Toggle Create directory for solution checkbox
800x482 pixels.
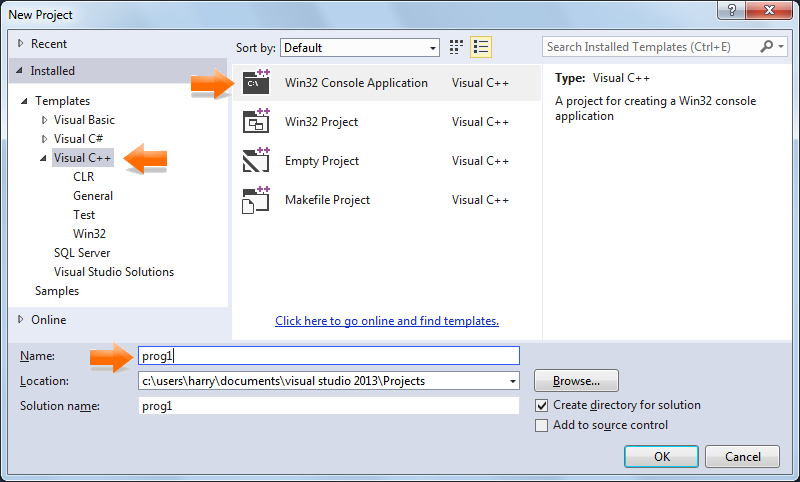[542, 405]
